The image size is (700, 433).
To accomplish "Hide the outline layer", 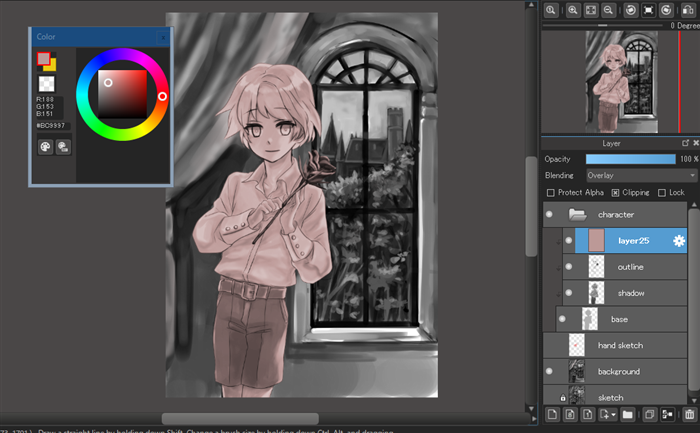I will pos(568,267).
